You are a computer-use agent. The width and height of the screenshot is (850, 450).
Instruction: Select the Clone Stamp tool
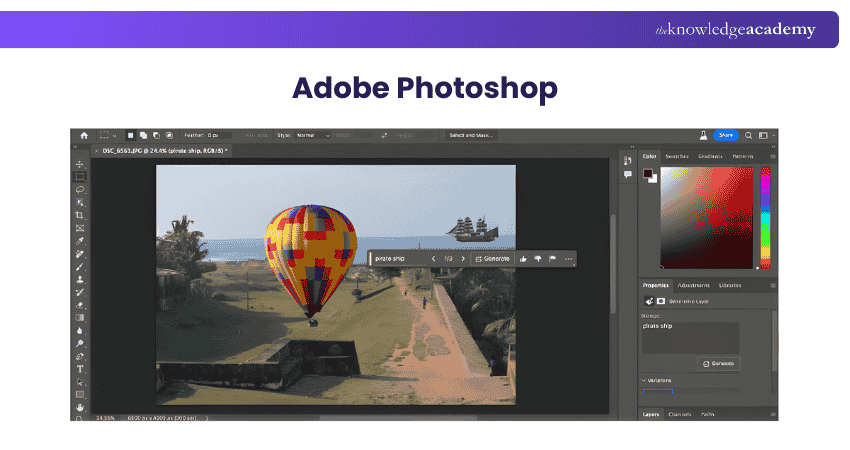tap(80, 280)
